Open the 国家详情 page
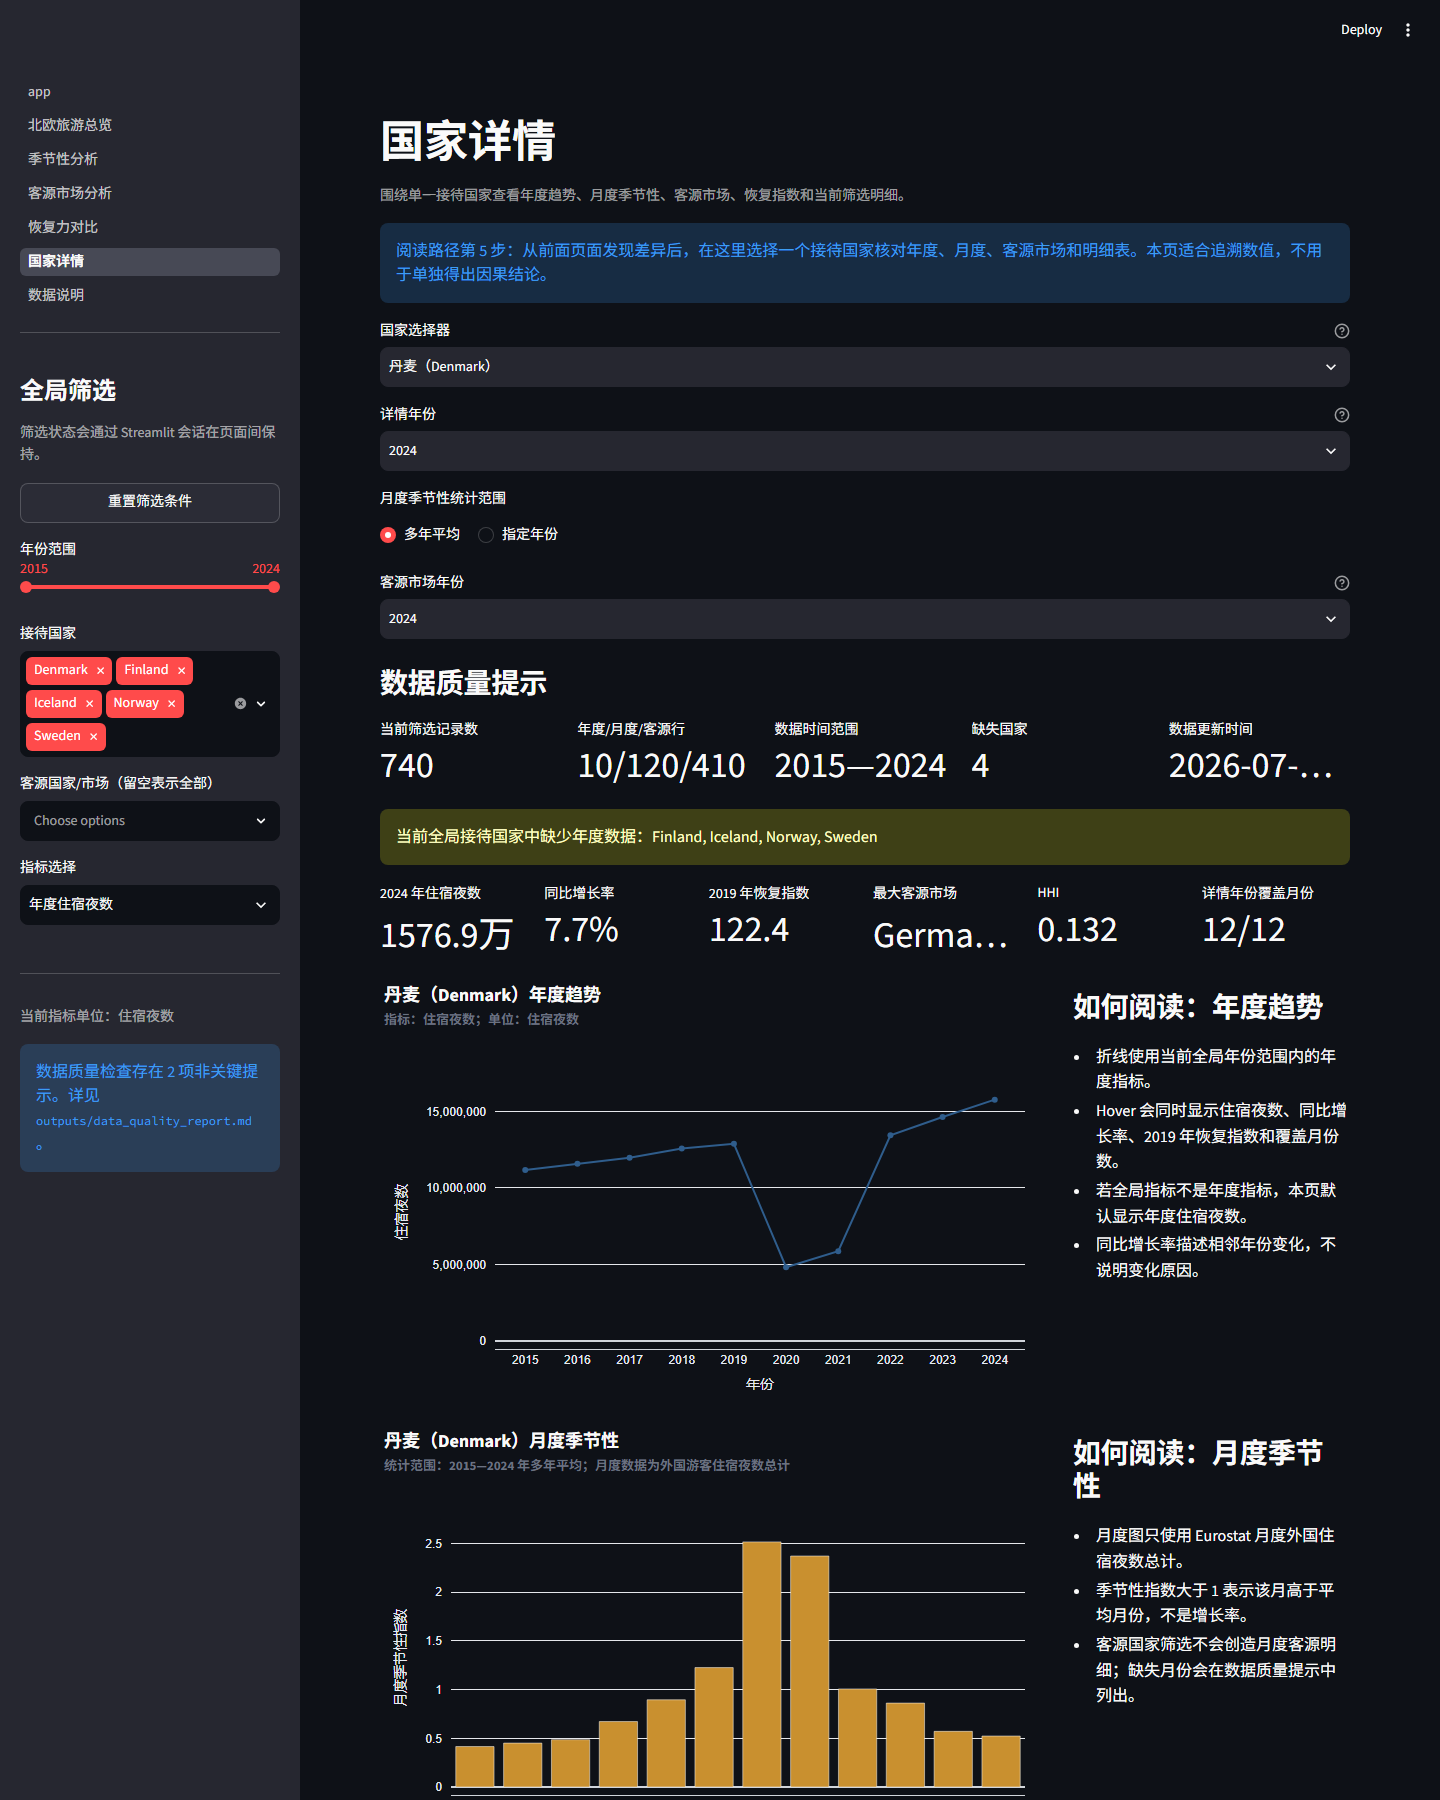Viewport: 1440px width, 1800px height. click(150, 261)
